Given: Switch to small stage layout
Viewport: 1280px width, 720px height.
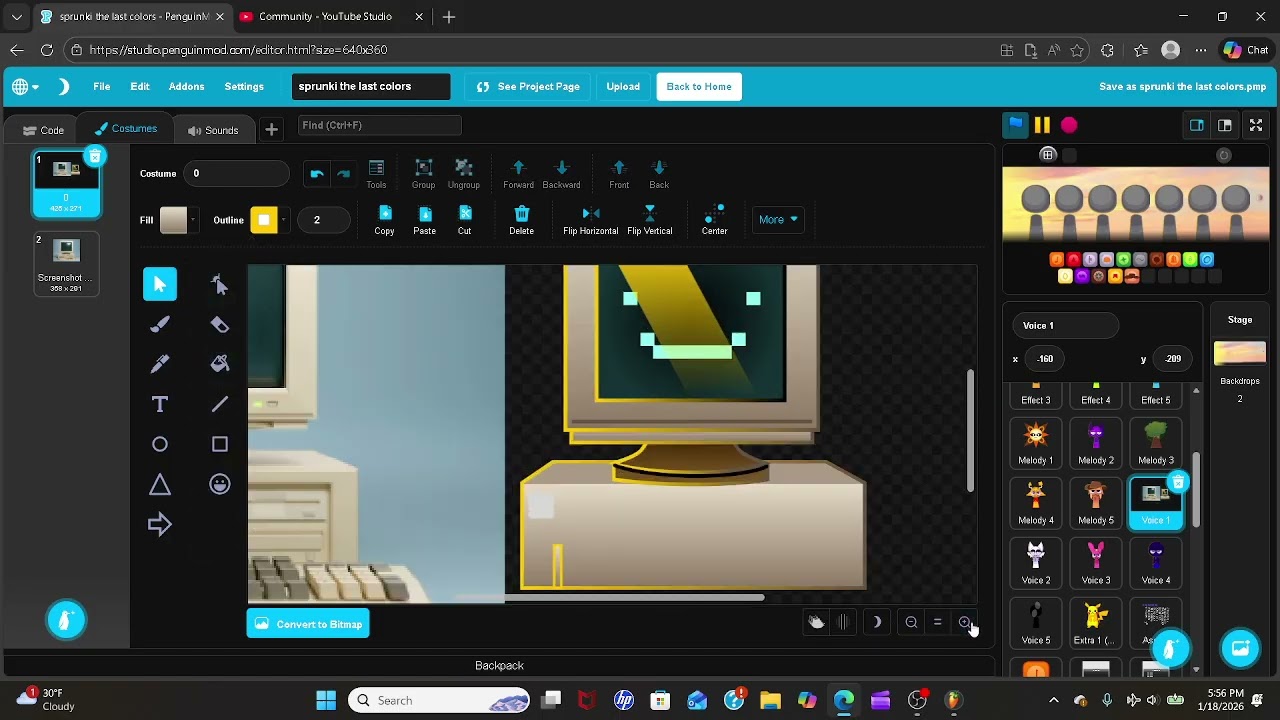Looking at the screenshot, I should coord(1197,125).
